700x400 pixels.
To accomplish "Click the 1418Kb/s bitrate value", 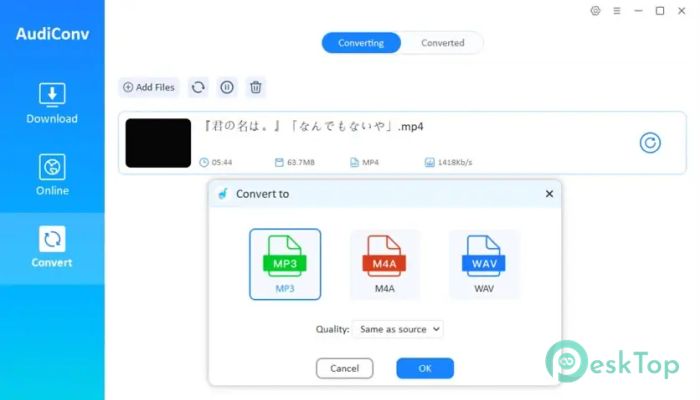I will pos(455,162).
